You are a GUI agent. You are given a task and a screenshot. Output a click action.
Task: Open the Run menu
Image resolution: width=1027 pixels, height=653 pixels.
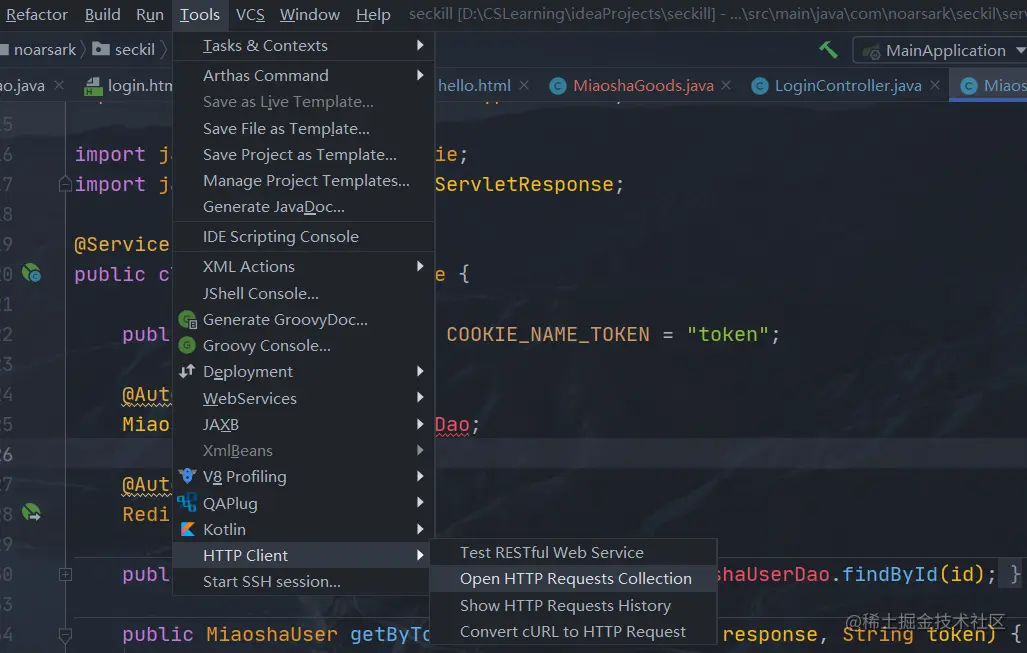[x=150, y=14]
